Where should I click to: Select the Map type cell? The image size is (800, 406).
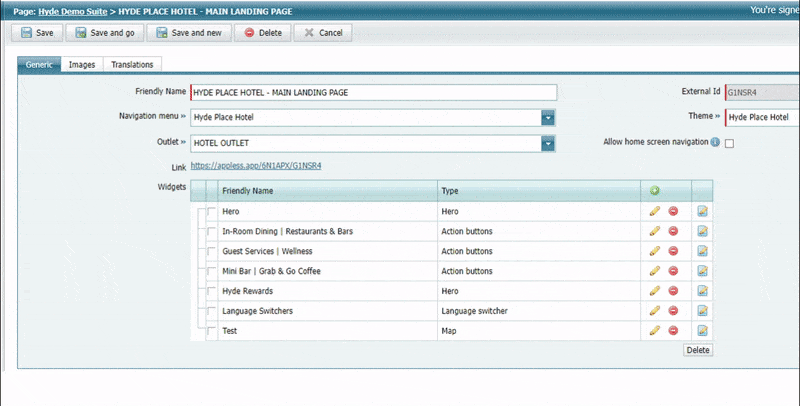539,331
